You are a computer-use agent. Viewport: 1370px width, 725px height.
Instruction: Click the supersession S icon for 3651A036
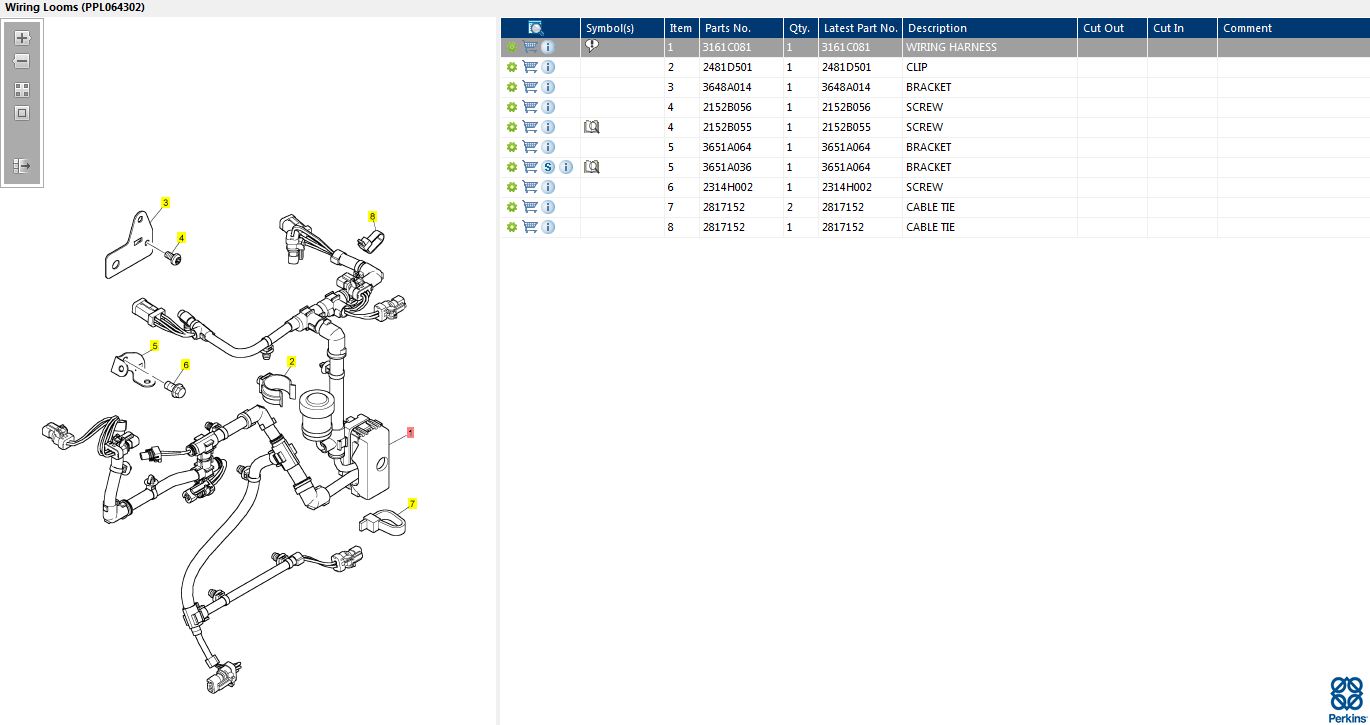pyautogui.click(x=548, y=167)
